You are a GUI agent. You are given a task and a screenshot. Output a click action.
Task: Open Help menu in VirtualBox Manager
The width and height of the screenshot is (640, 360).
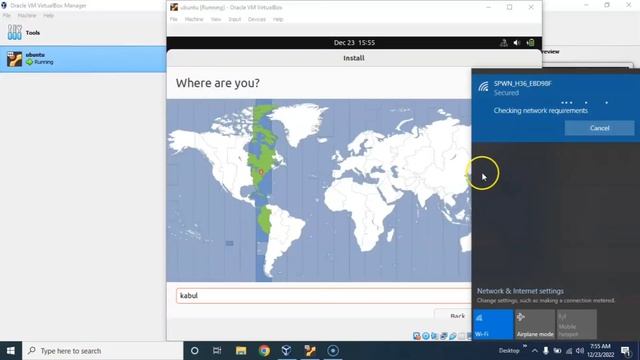48,16
